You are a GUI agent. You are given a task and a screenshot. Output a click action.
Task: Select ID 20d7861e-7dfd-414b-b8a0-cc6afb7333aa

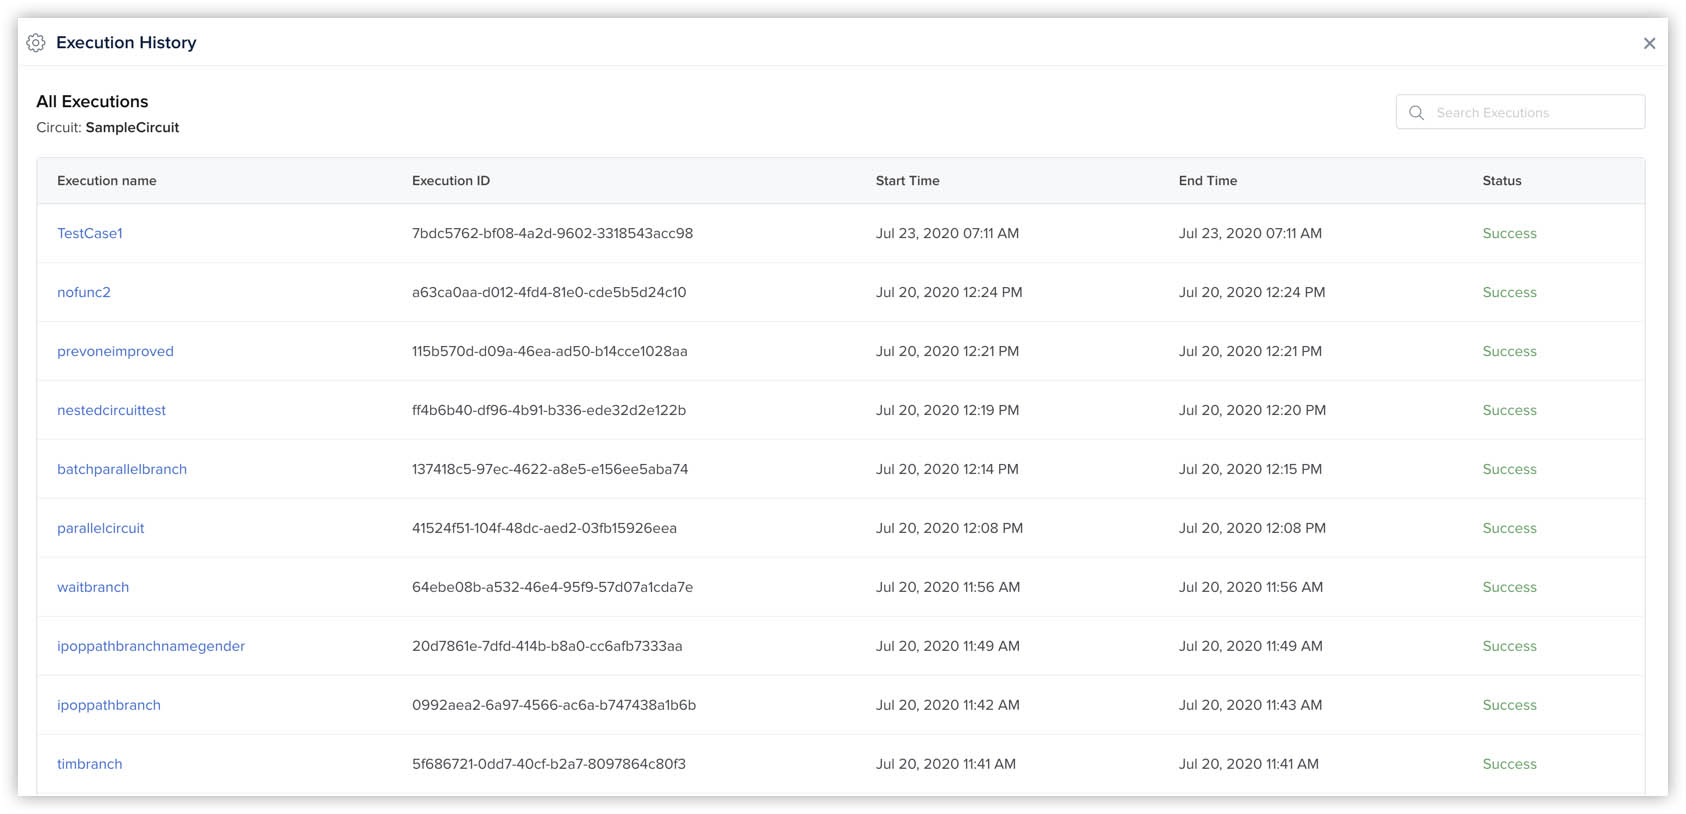tap(547, 646)
